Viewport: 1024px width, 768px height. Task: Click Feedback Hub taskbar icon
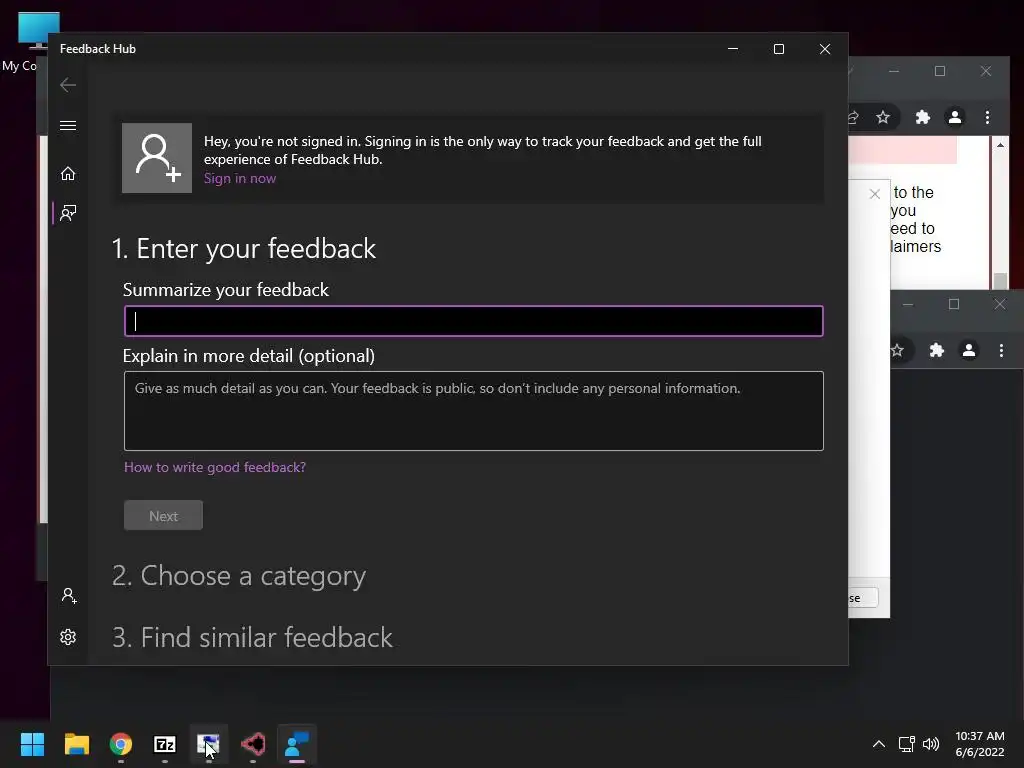click(297, 744)
